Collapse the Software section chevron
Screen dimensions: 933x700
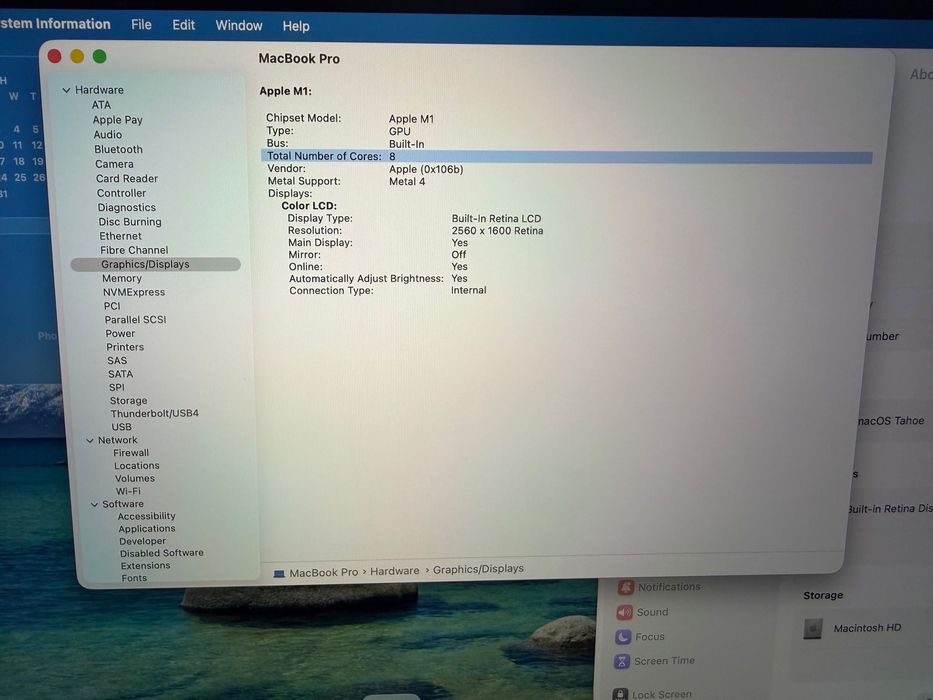coord(94,504)
